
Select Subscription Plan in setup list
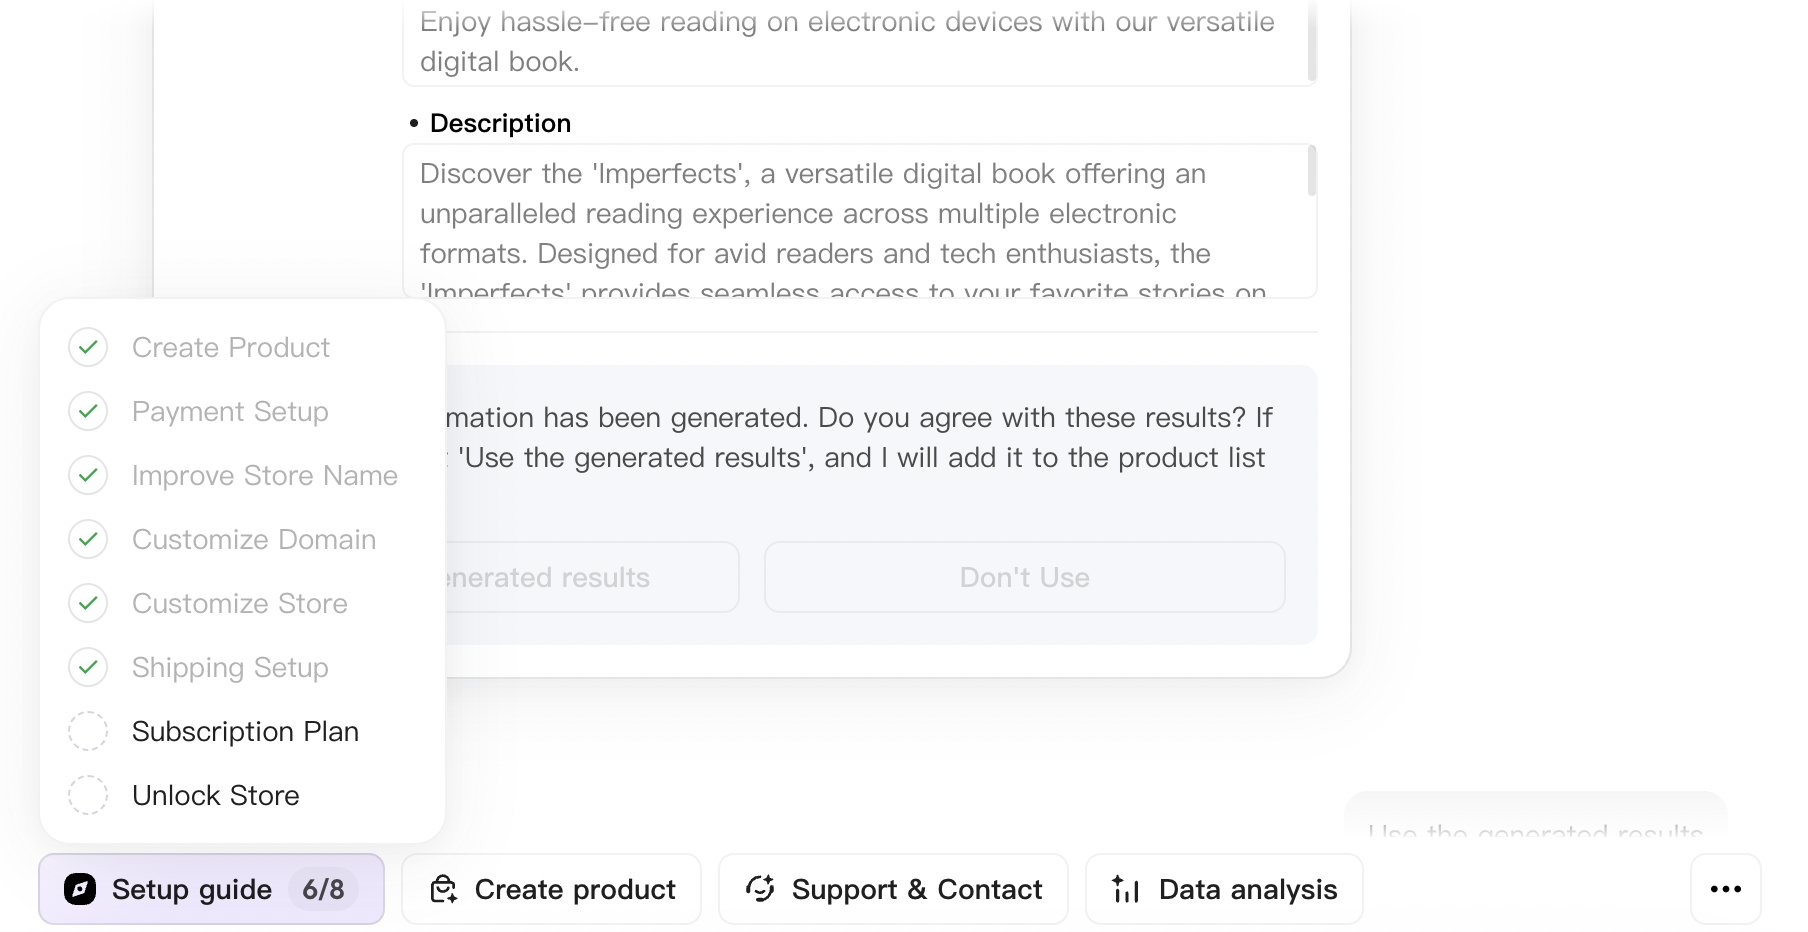(x=245, y=731)
